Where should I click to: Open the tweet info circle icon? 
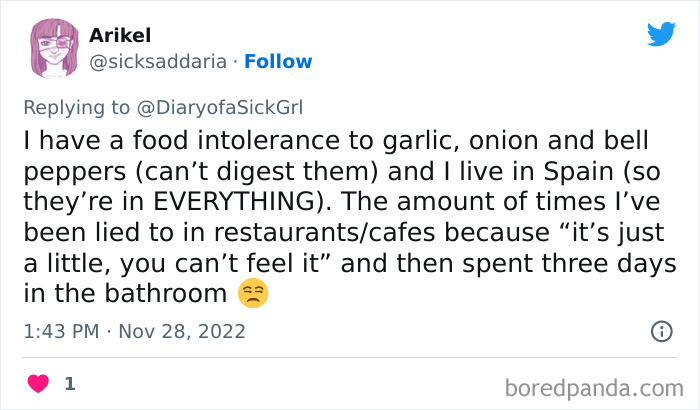click(661, 331)
